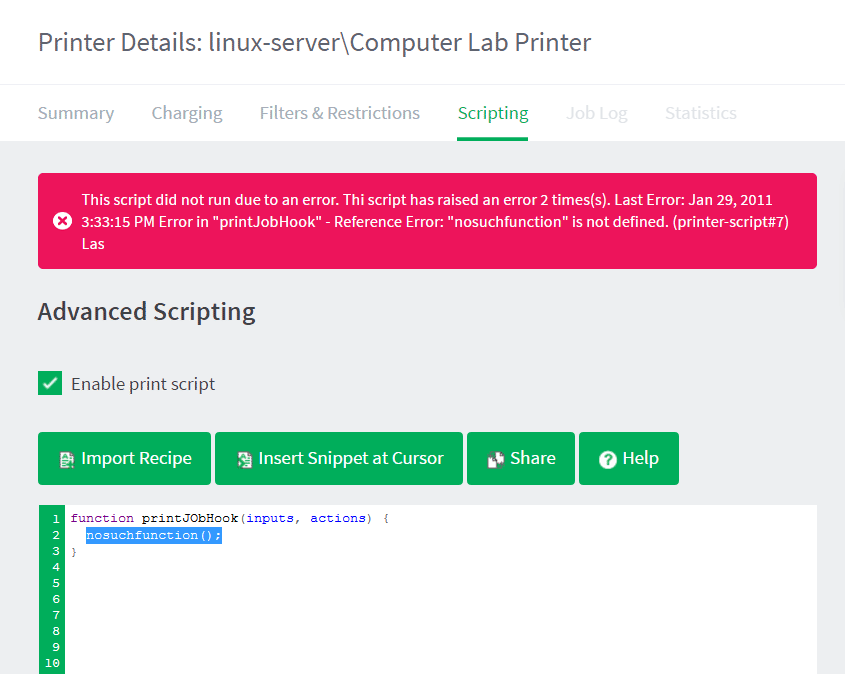Click line number 10 in editor gutter
Screen dimensions: 845x674
click(52, 663)
